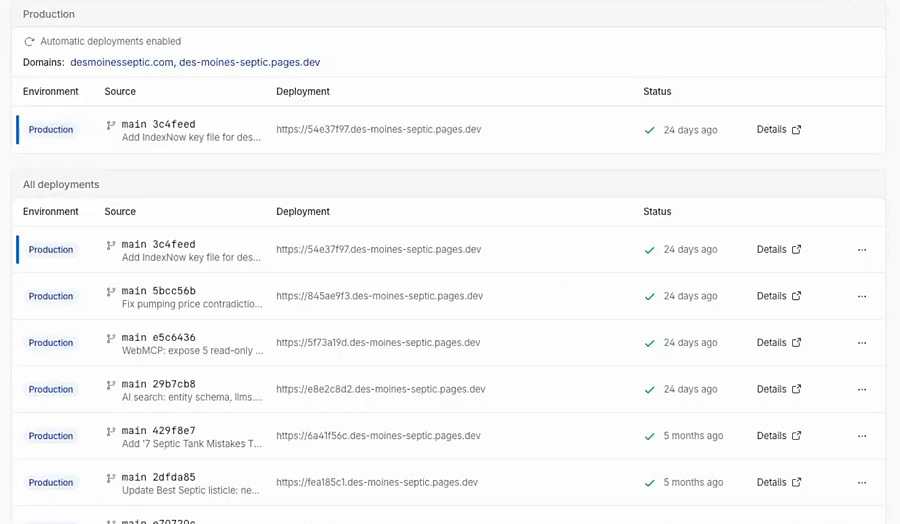Open the fea185c1 deployment URL
Image resolution: width=900 pixels, height=524 pixels.
point(377,482)
